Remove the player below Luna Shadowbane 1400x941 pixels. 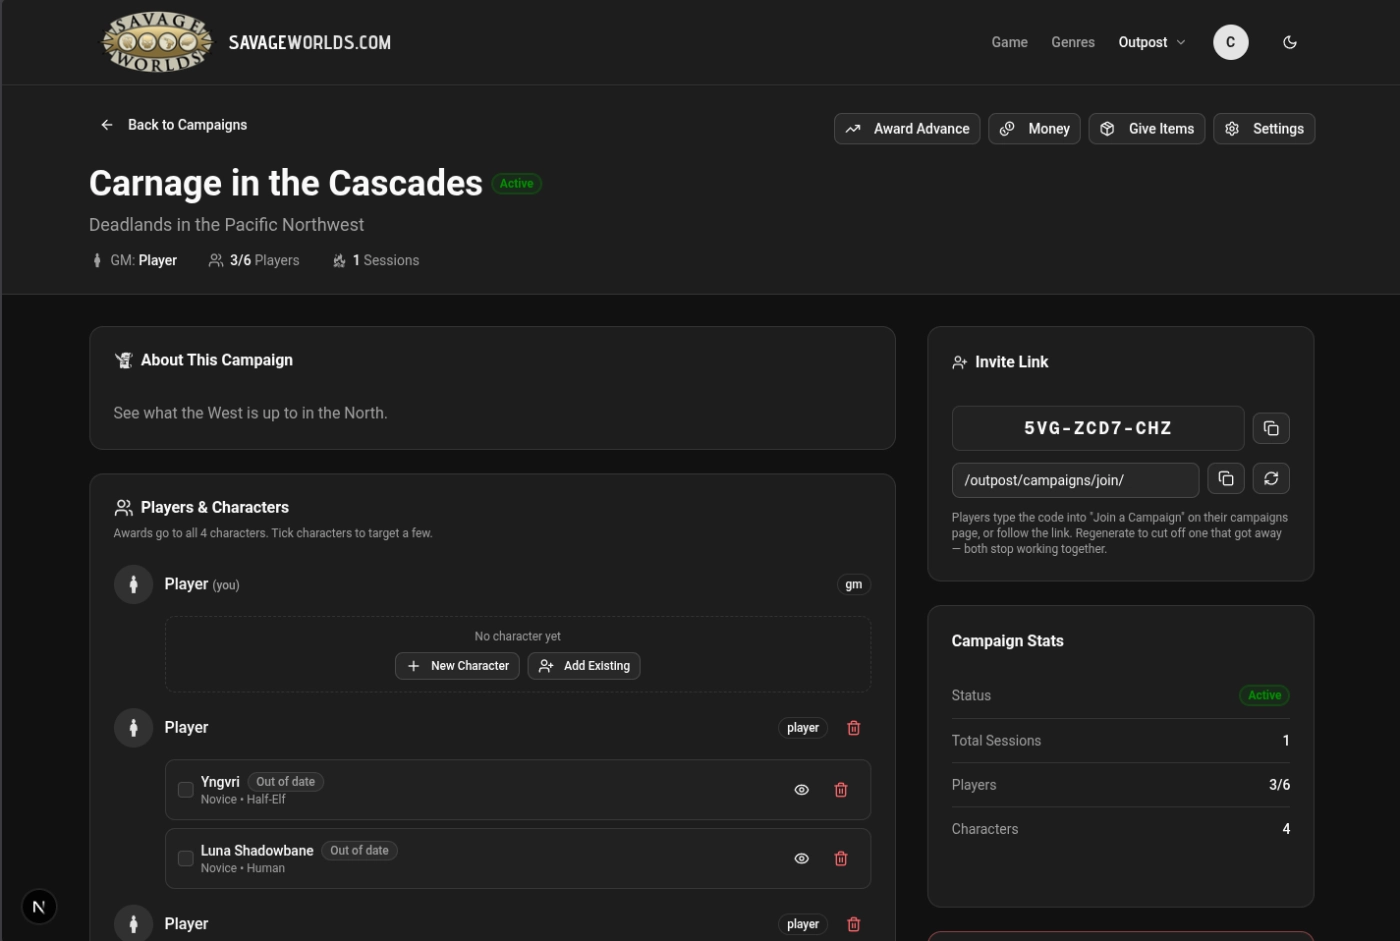(854, 924)
